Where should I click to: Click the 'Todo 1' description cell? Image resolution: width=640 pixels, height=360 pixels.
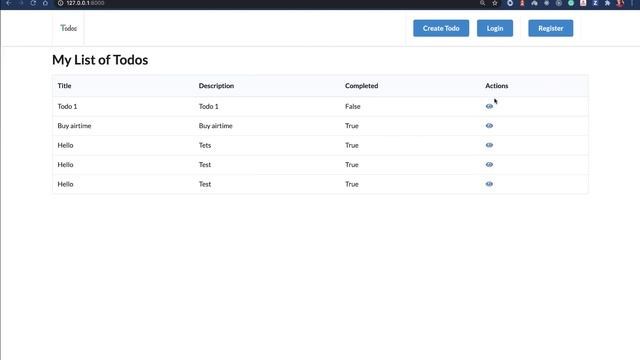[209, 106]
